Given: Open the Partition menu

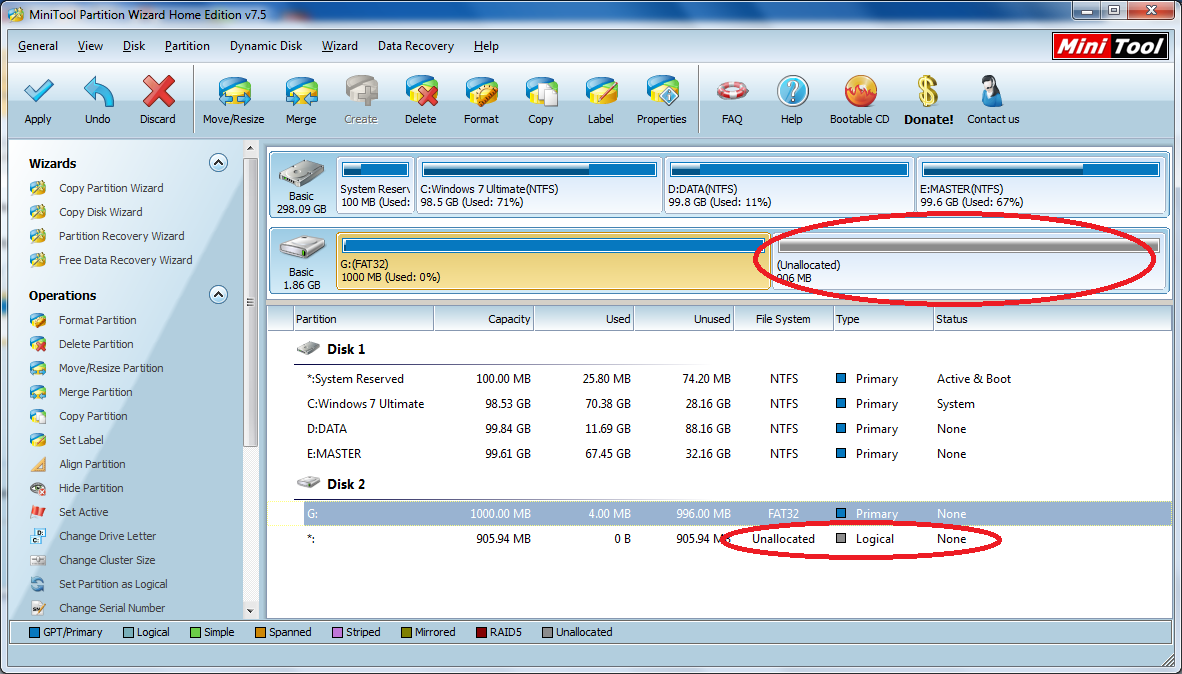Looking at the screenshot, I should pyautogui.click(x=187, y=46).
